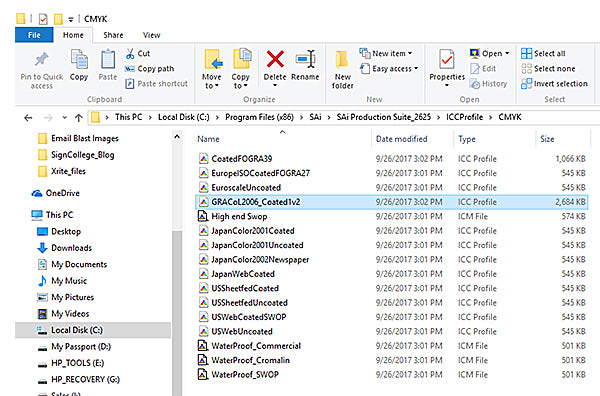Click This PC in the address breadcrumb
Screen dimensions: 600x396
click(x=129, y=117)
